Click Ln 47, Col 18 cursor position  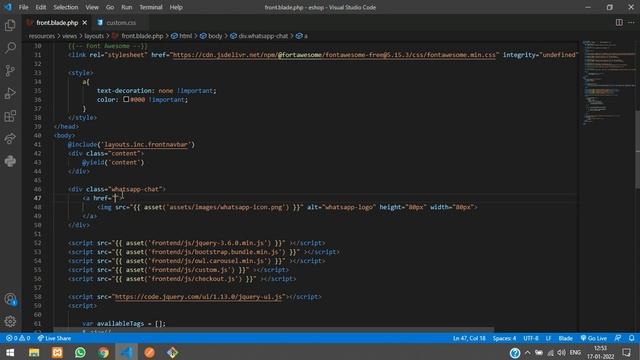(x=469, y=338)
